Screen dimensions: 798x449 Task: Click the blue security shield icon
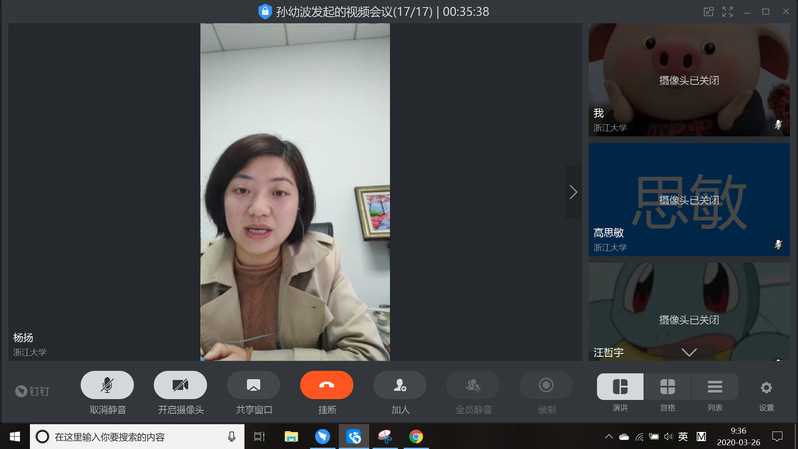(x=265, y=11)
